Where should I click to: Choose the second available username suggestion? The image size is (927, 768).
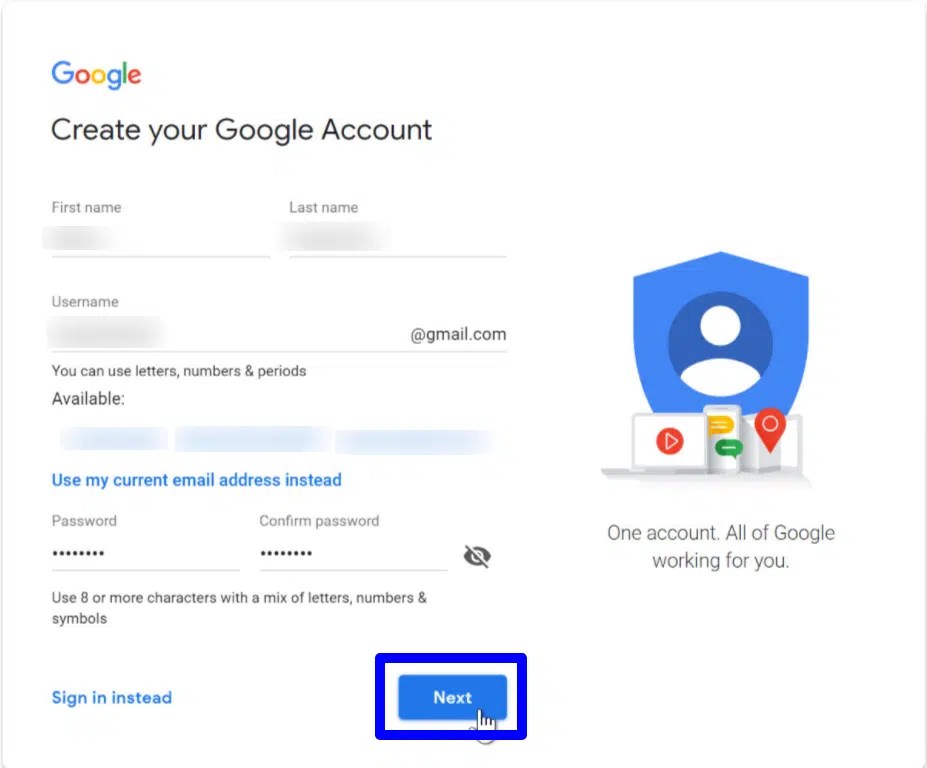coord(251,439)
